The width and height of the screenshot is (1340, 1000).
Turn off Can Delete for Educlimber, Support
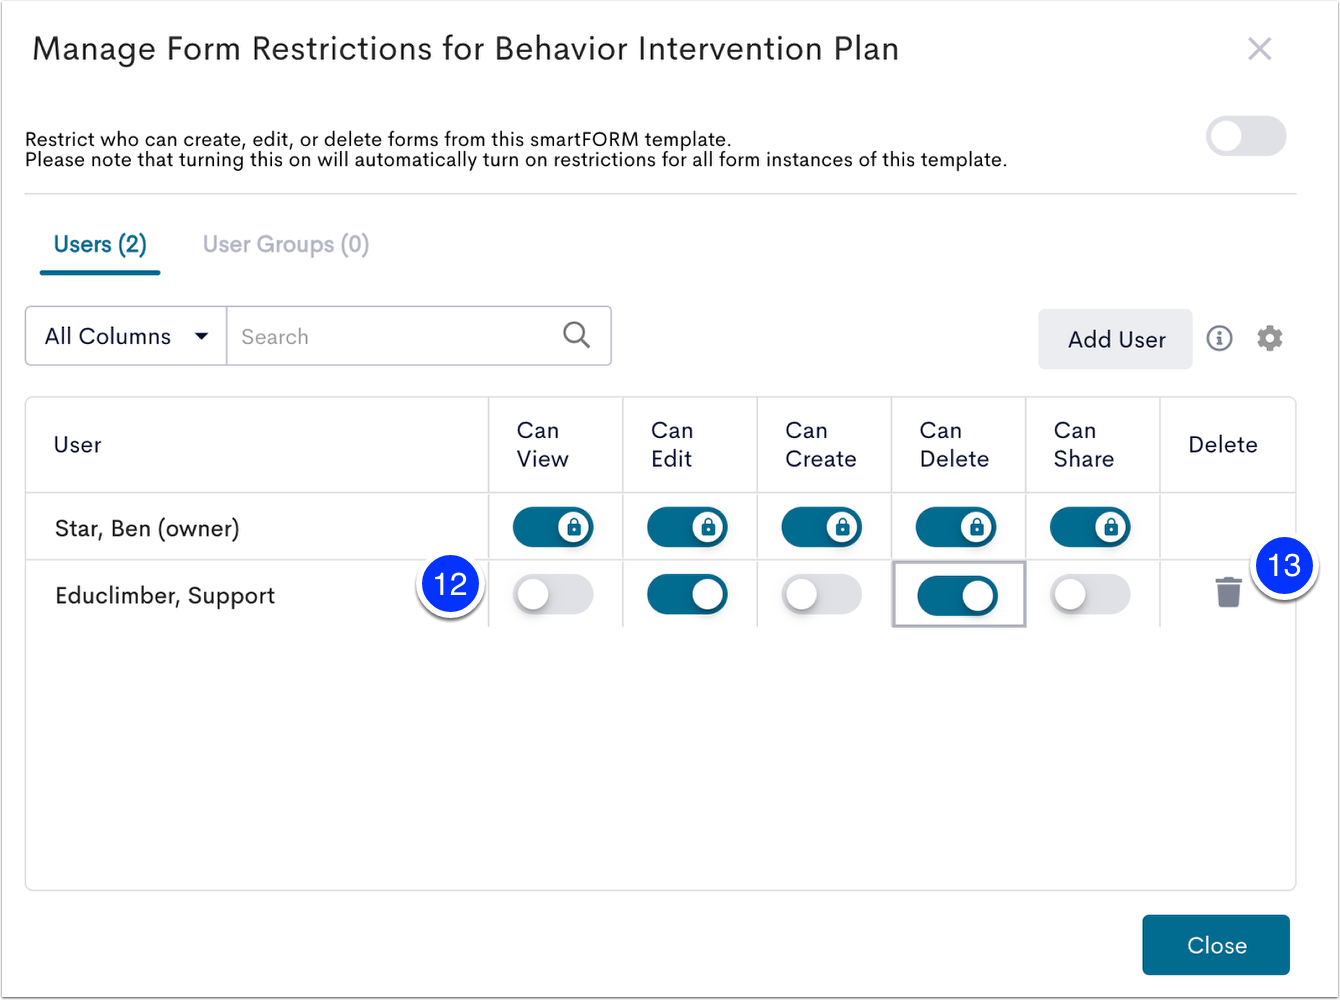tap(957, 595)
